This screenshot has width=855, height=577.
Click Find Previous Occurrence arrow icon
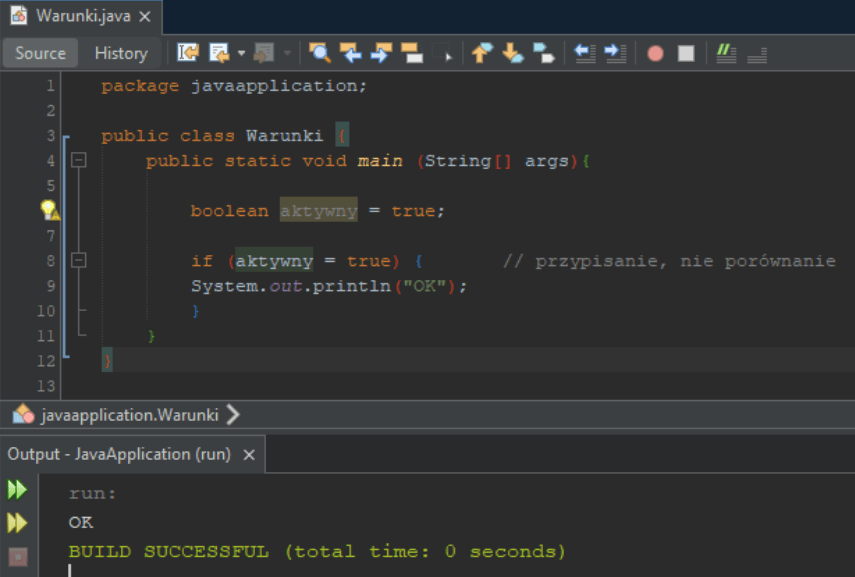coord(350,53)
